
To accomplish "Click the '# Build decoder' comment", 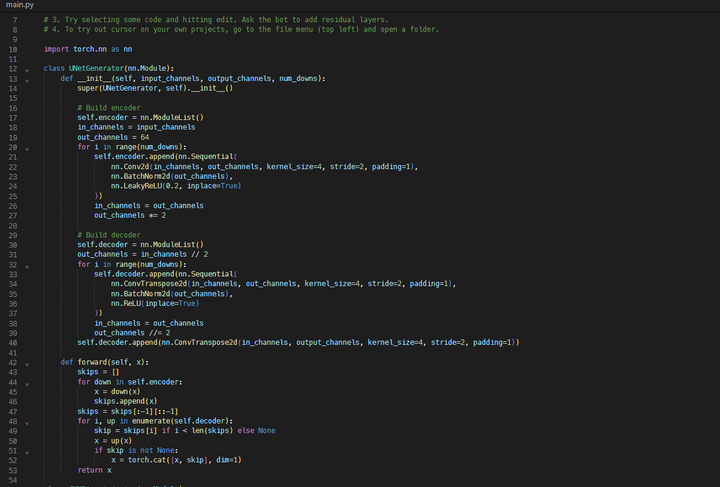I will [109, 235].
